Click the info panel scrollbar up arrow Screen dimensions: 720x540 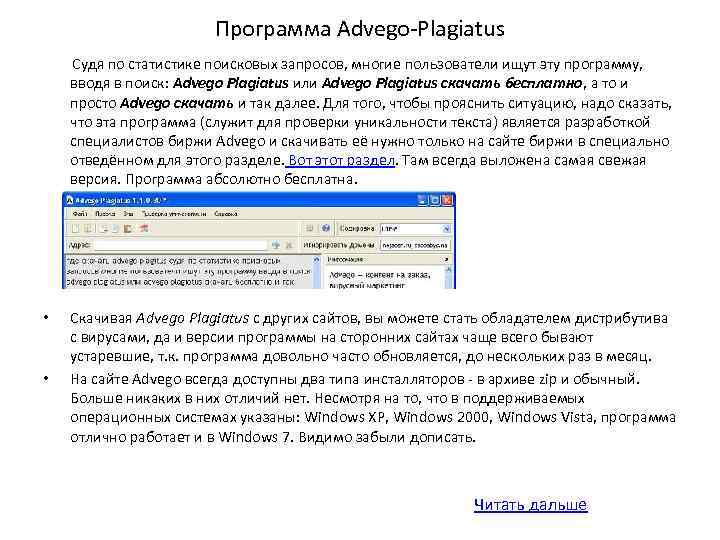tap(448, 270)
